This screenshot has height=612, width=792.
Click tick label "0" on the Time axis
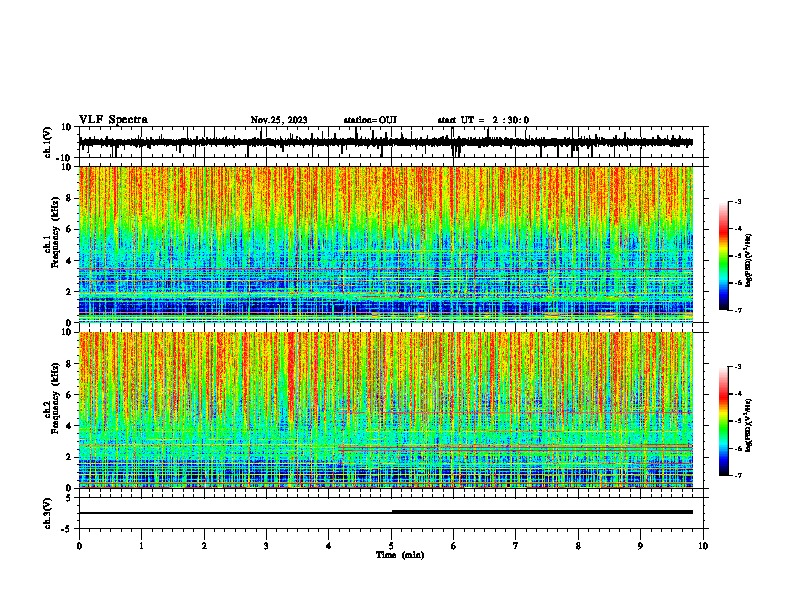click(x=79, y=546)
